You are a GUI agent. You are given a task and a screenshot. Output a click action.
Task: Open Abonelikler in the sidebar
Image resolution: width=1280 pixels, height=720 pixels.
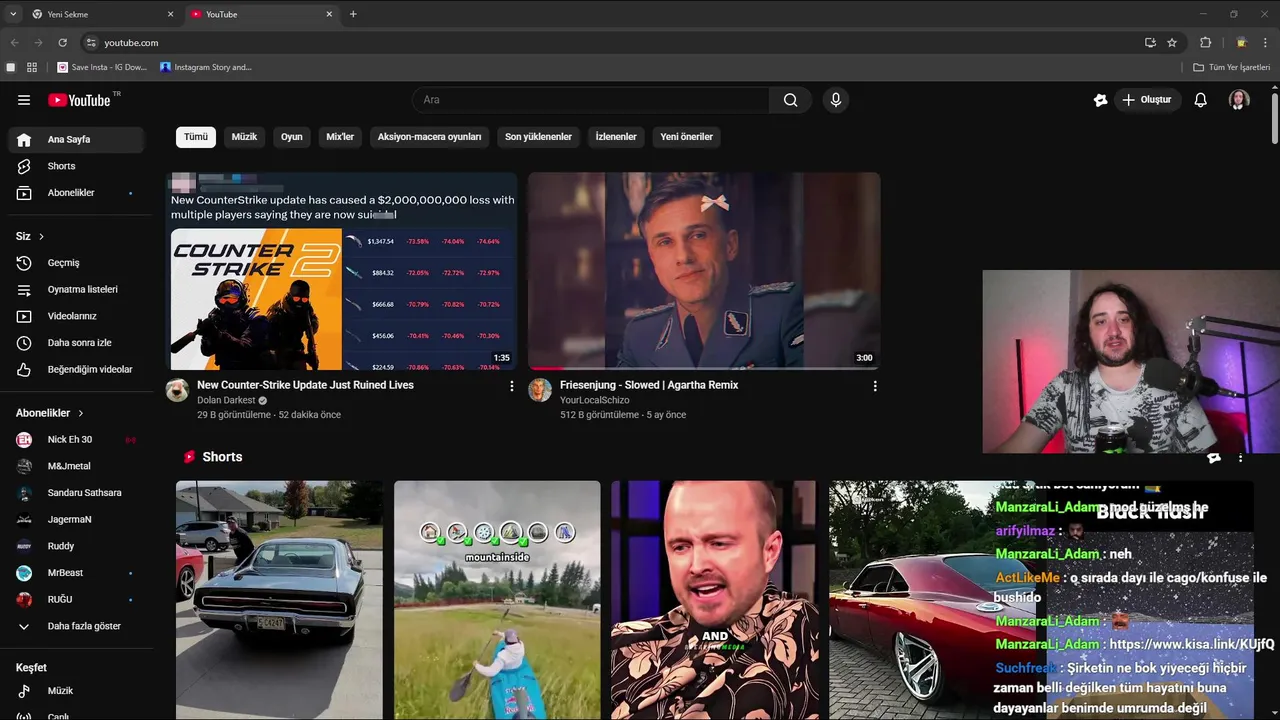click(x=76, y=192)
